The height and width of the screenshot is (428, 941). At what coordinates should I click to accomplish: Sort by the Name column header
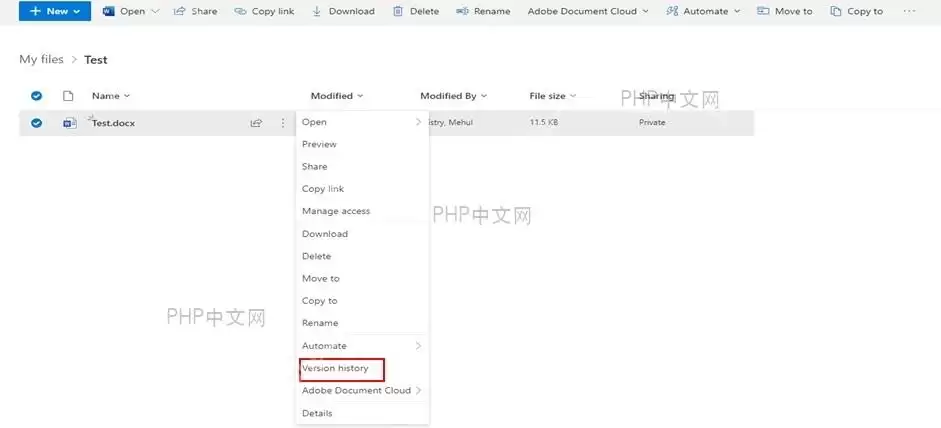click(x=111, y=95)
